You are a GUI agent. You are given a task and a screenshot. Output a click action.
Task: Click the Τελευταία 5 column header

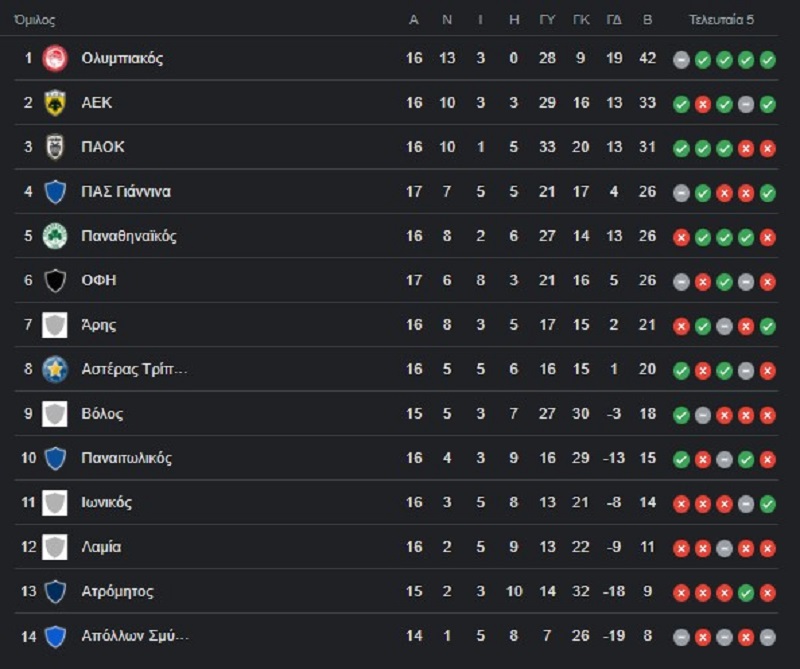point(721,20)
